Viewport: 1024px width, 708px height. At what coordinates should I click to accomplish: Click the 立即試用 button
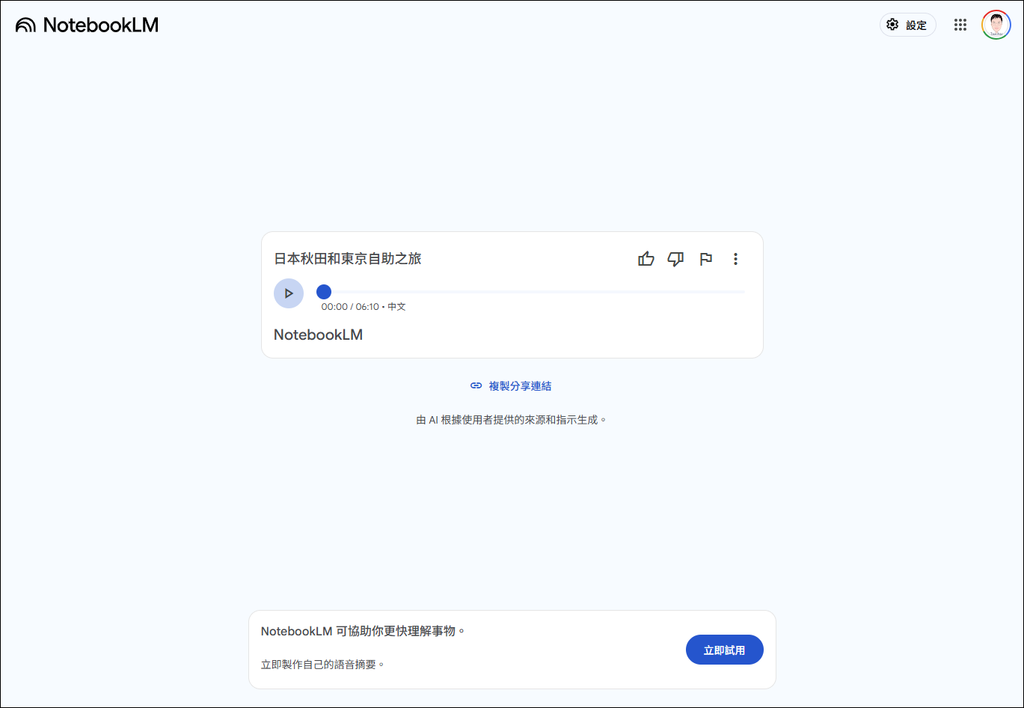click(724, 650)
